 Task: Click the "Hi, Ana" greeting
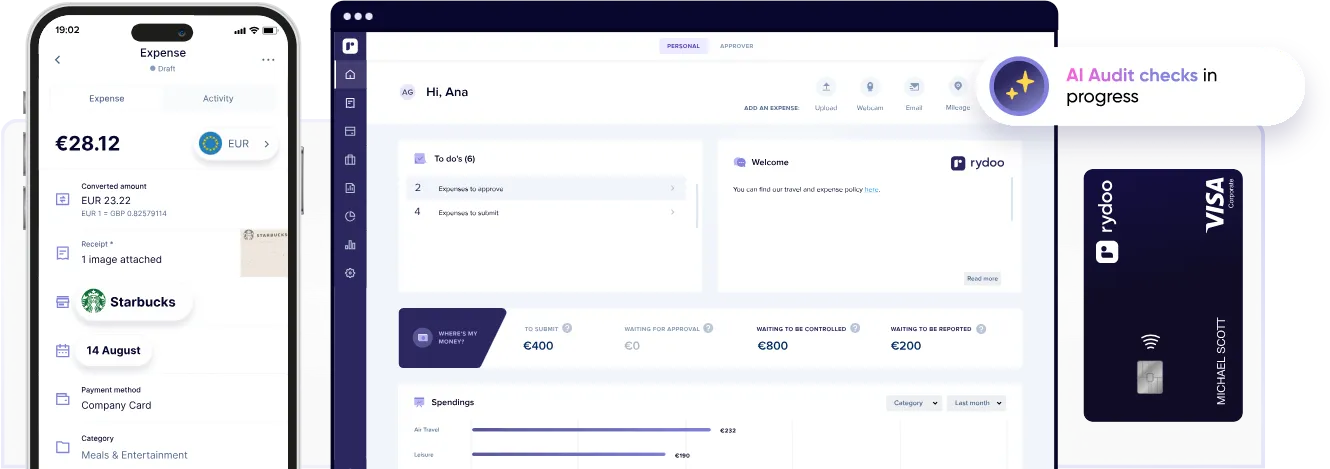447,92
